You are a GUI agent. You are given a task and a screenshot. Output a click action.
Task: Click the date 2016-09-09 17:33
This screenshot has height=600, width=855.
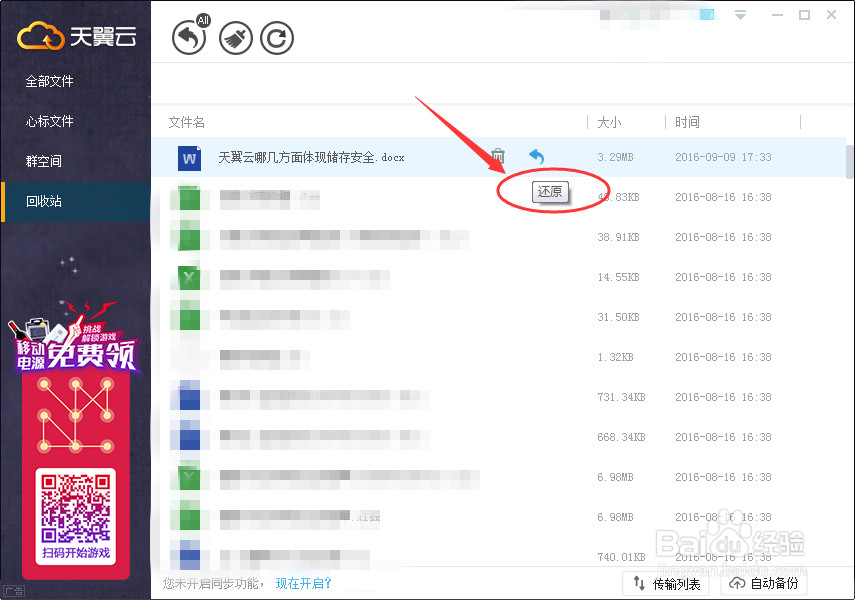[x=723, y=157]
